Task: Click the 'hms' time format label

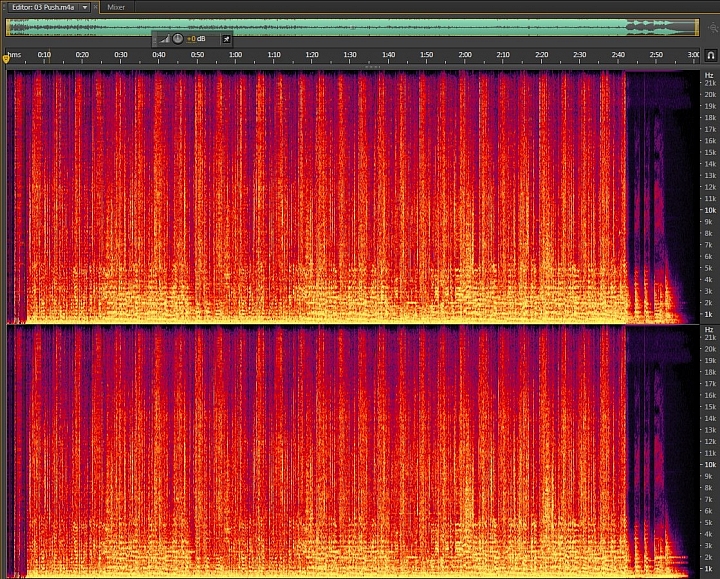Action: point(14,55)
